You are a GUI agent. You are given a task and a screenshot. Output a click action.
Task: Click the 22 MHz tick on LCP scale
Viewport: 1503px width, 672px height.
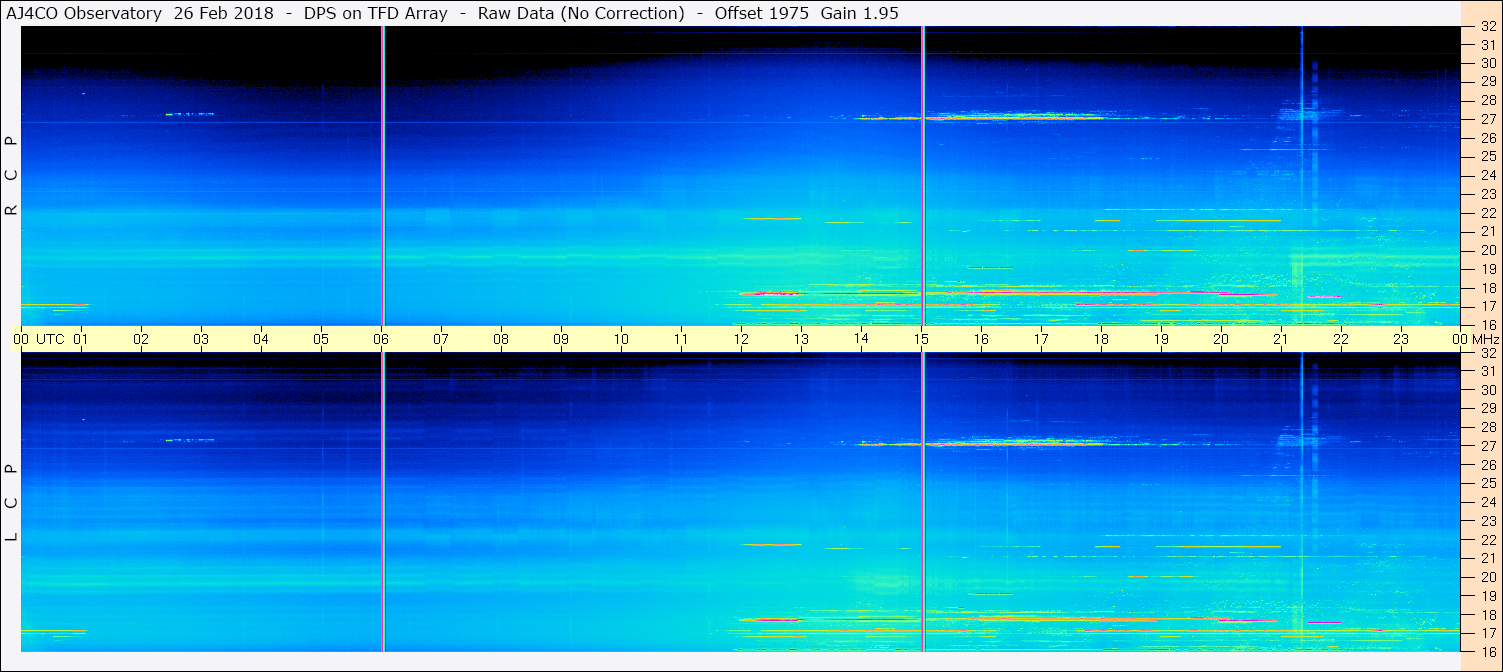tap(1487, 540)
